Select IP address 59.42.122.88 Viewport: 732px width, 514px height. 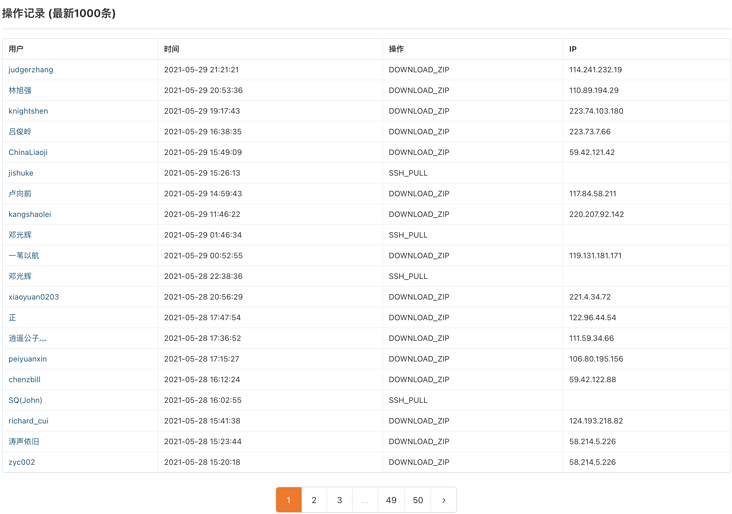(x=592, y=380)
